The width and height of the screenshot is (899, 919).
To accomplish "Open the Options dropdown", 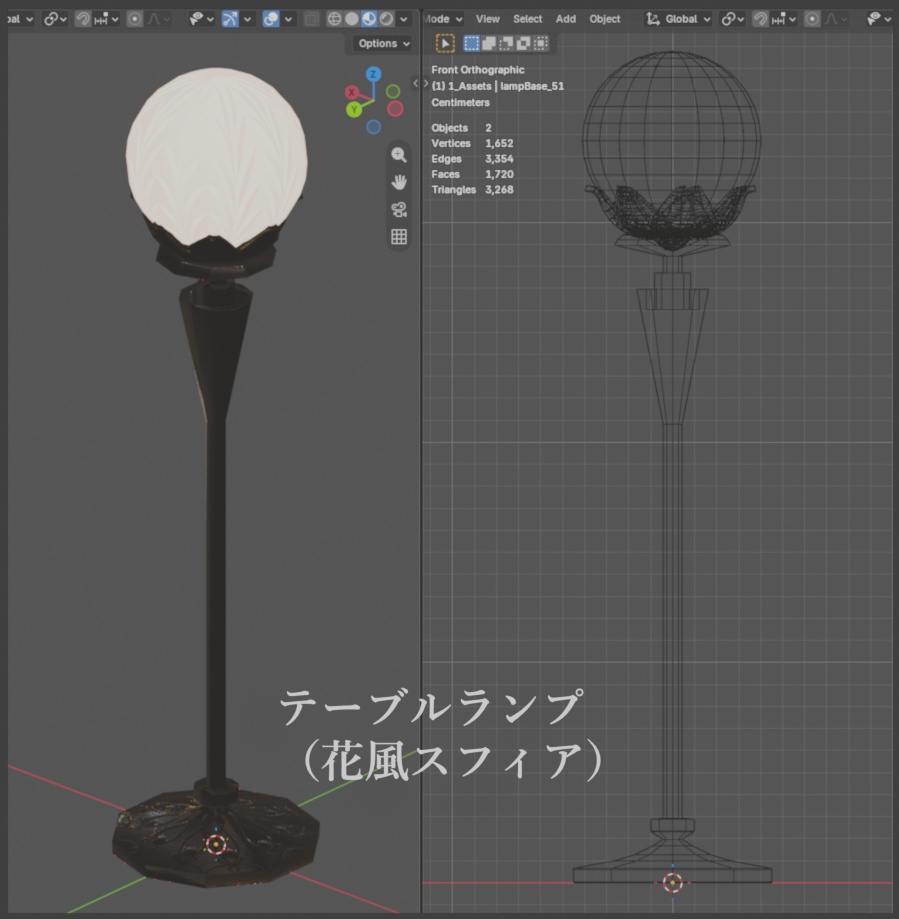I will pos(384,43).
